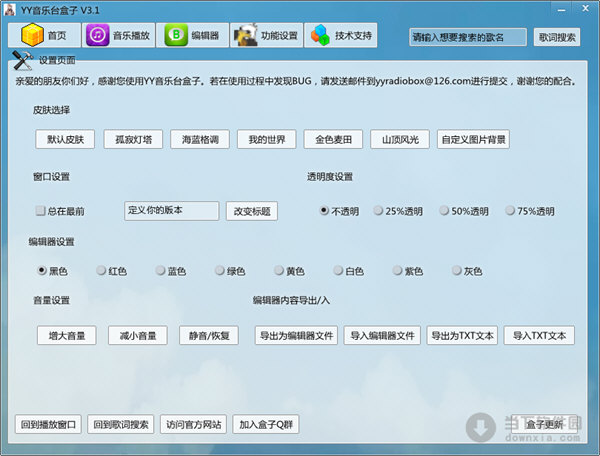
Task: Apply the 孤寂灯塔 skin
Action: 133,139
